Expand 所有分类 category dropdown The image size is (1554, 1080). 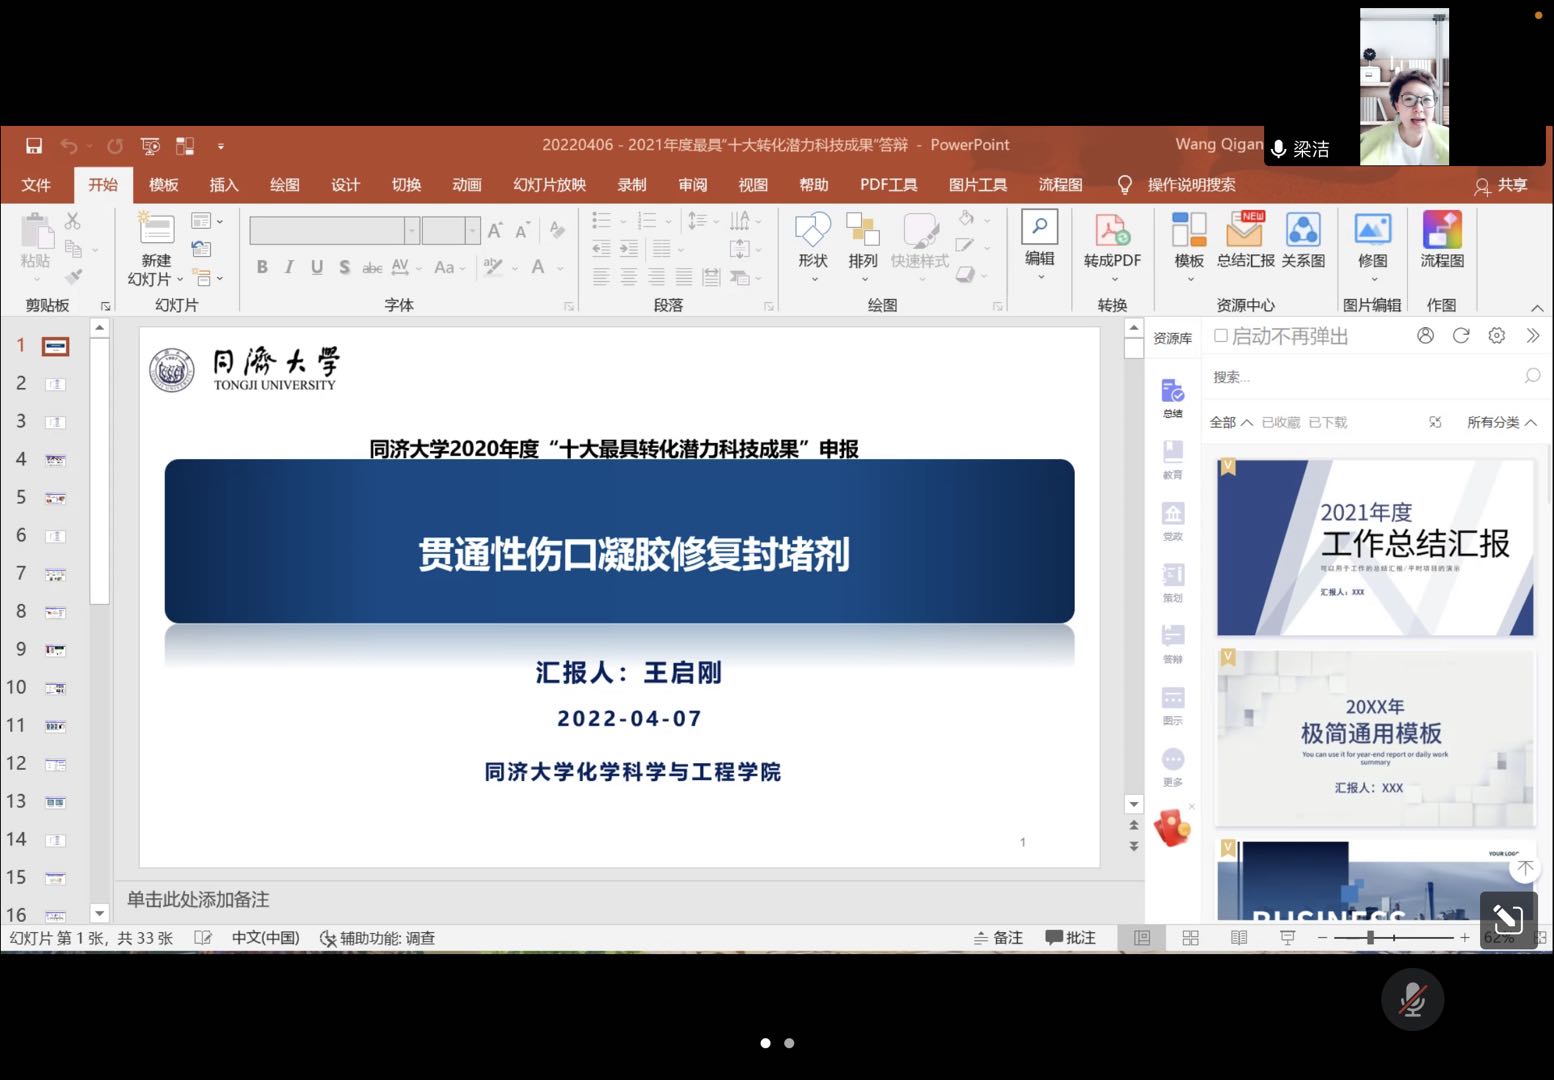(1501, 422)
